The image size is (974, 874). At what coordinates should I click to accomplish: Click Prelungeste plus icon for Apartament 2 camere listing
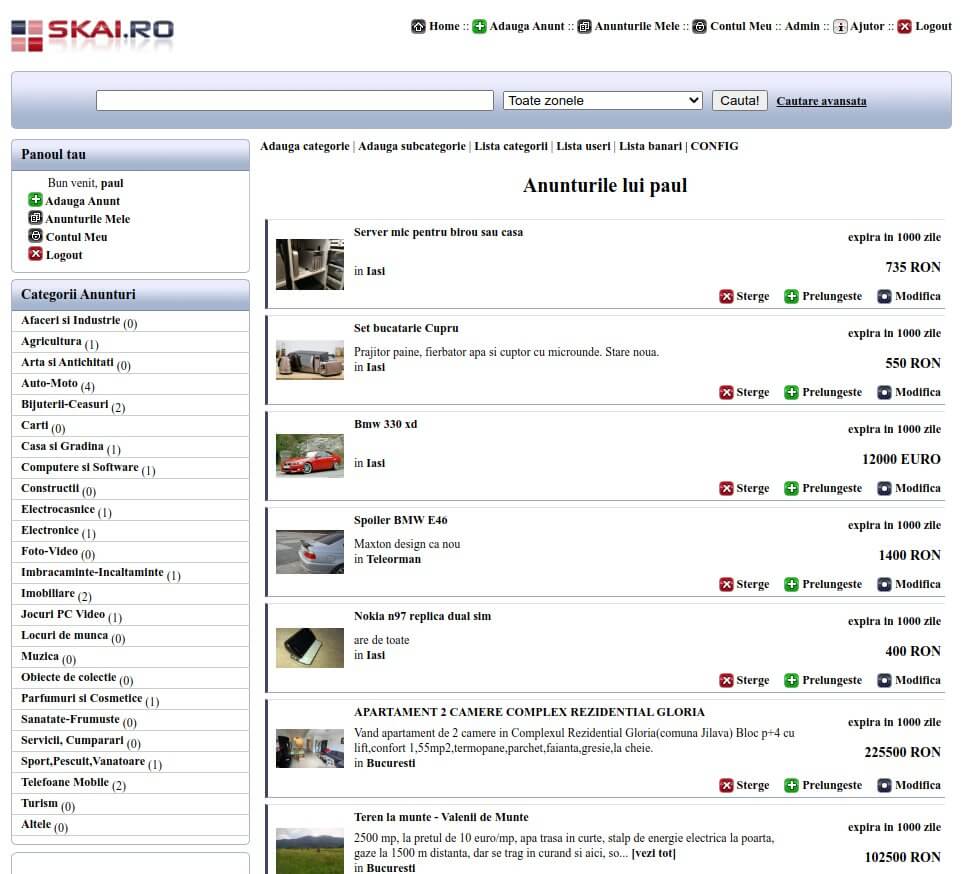click(x=791, y=785)
